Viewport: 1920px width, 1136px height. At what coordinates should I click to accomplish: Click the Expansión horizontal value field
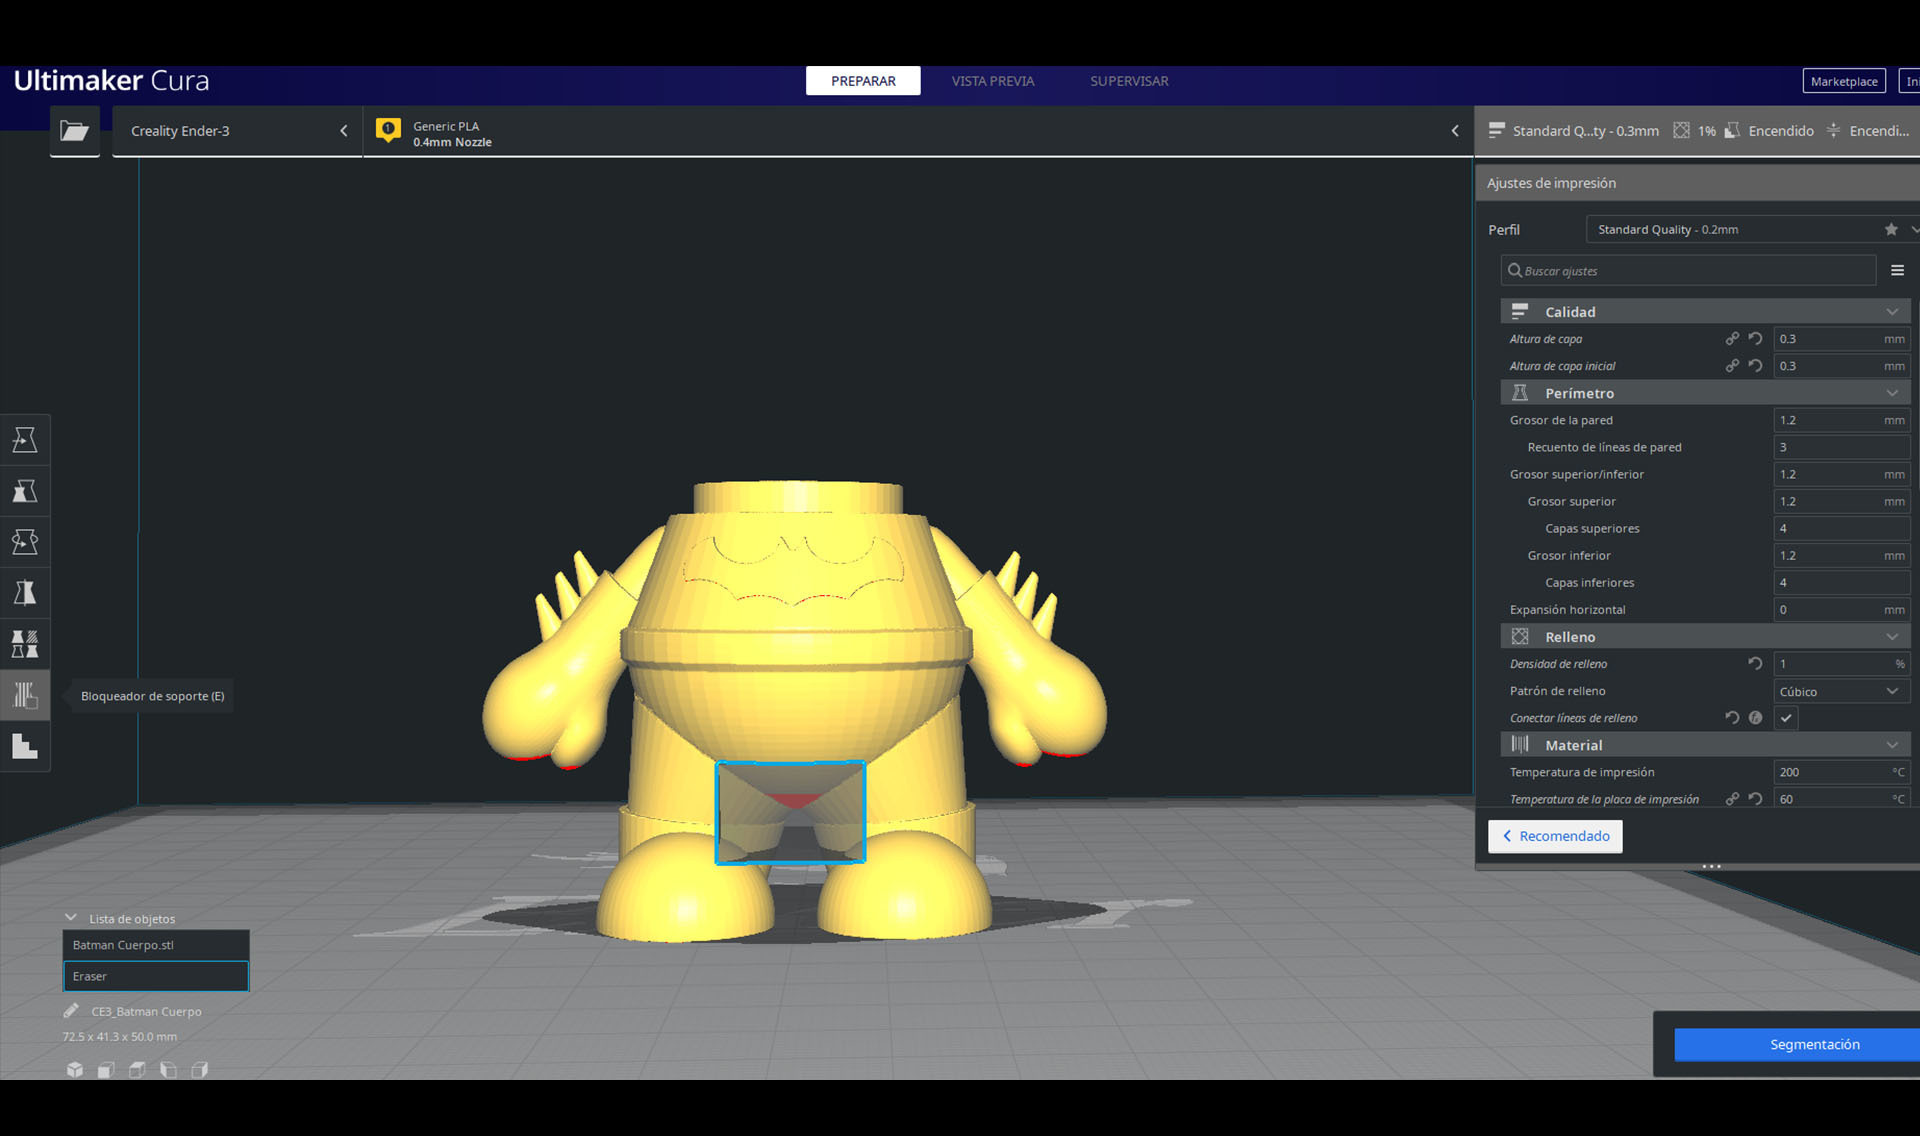pyautogui.click(x=1841, y=609)
